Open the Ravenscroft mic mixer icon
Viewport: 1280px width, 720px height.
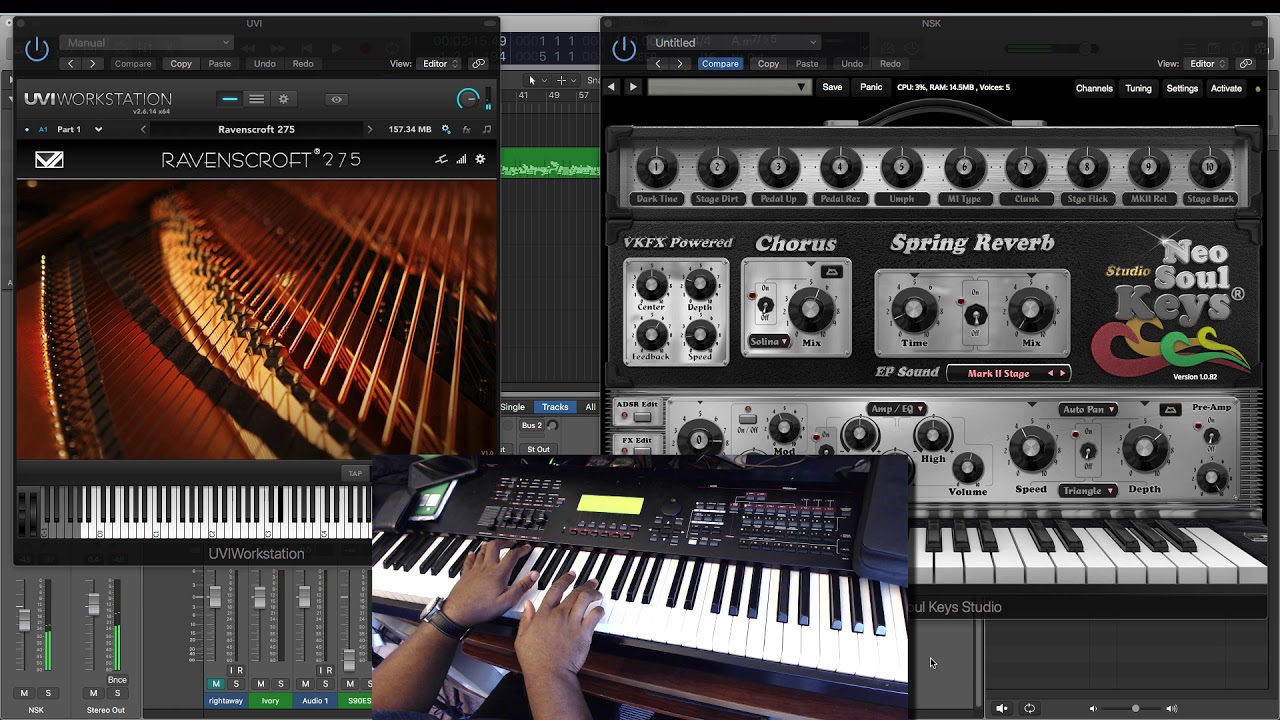[x=441, y=159]
